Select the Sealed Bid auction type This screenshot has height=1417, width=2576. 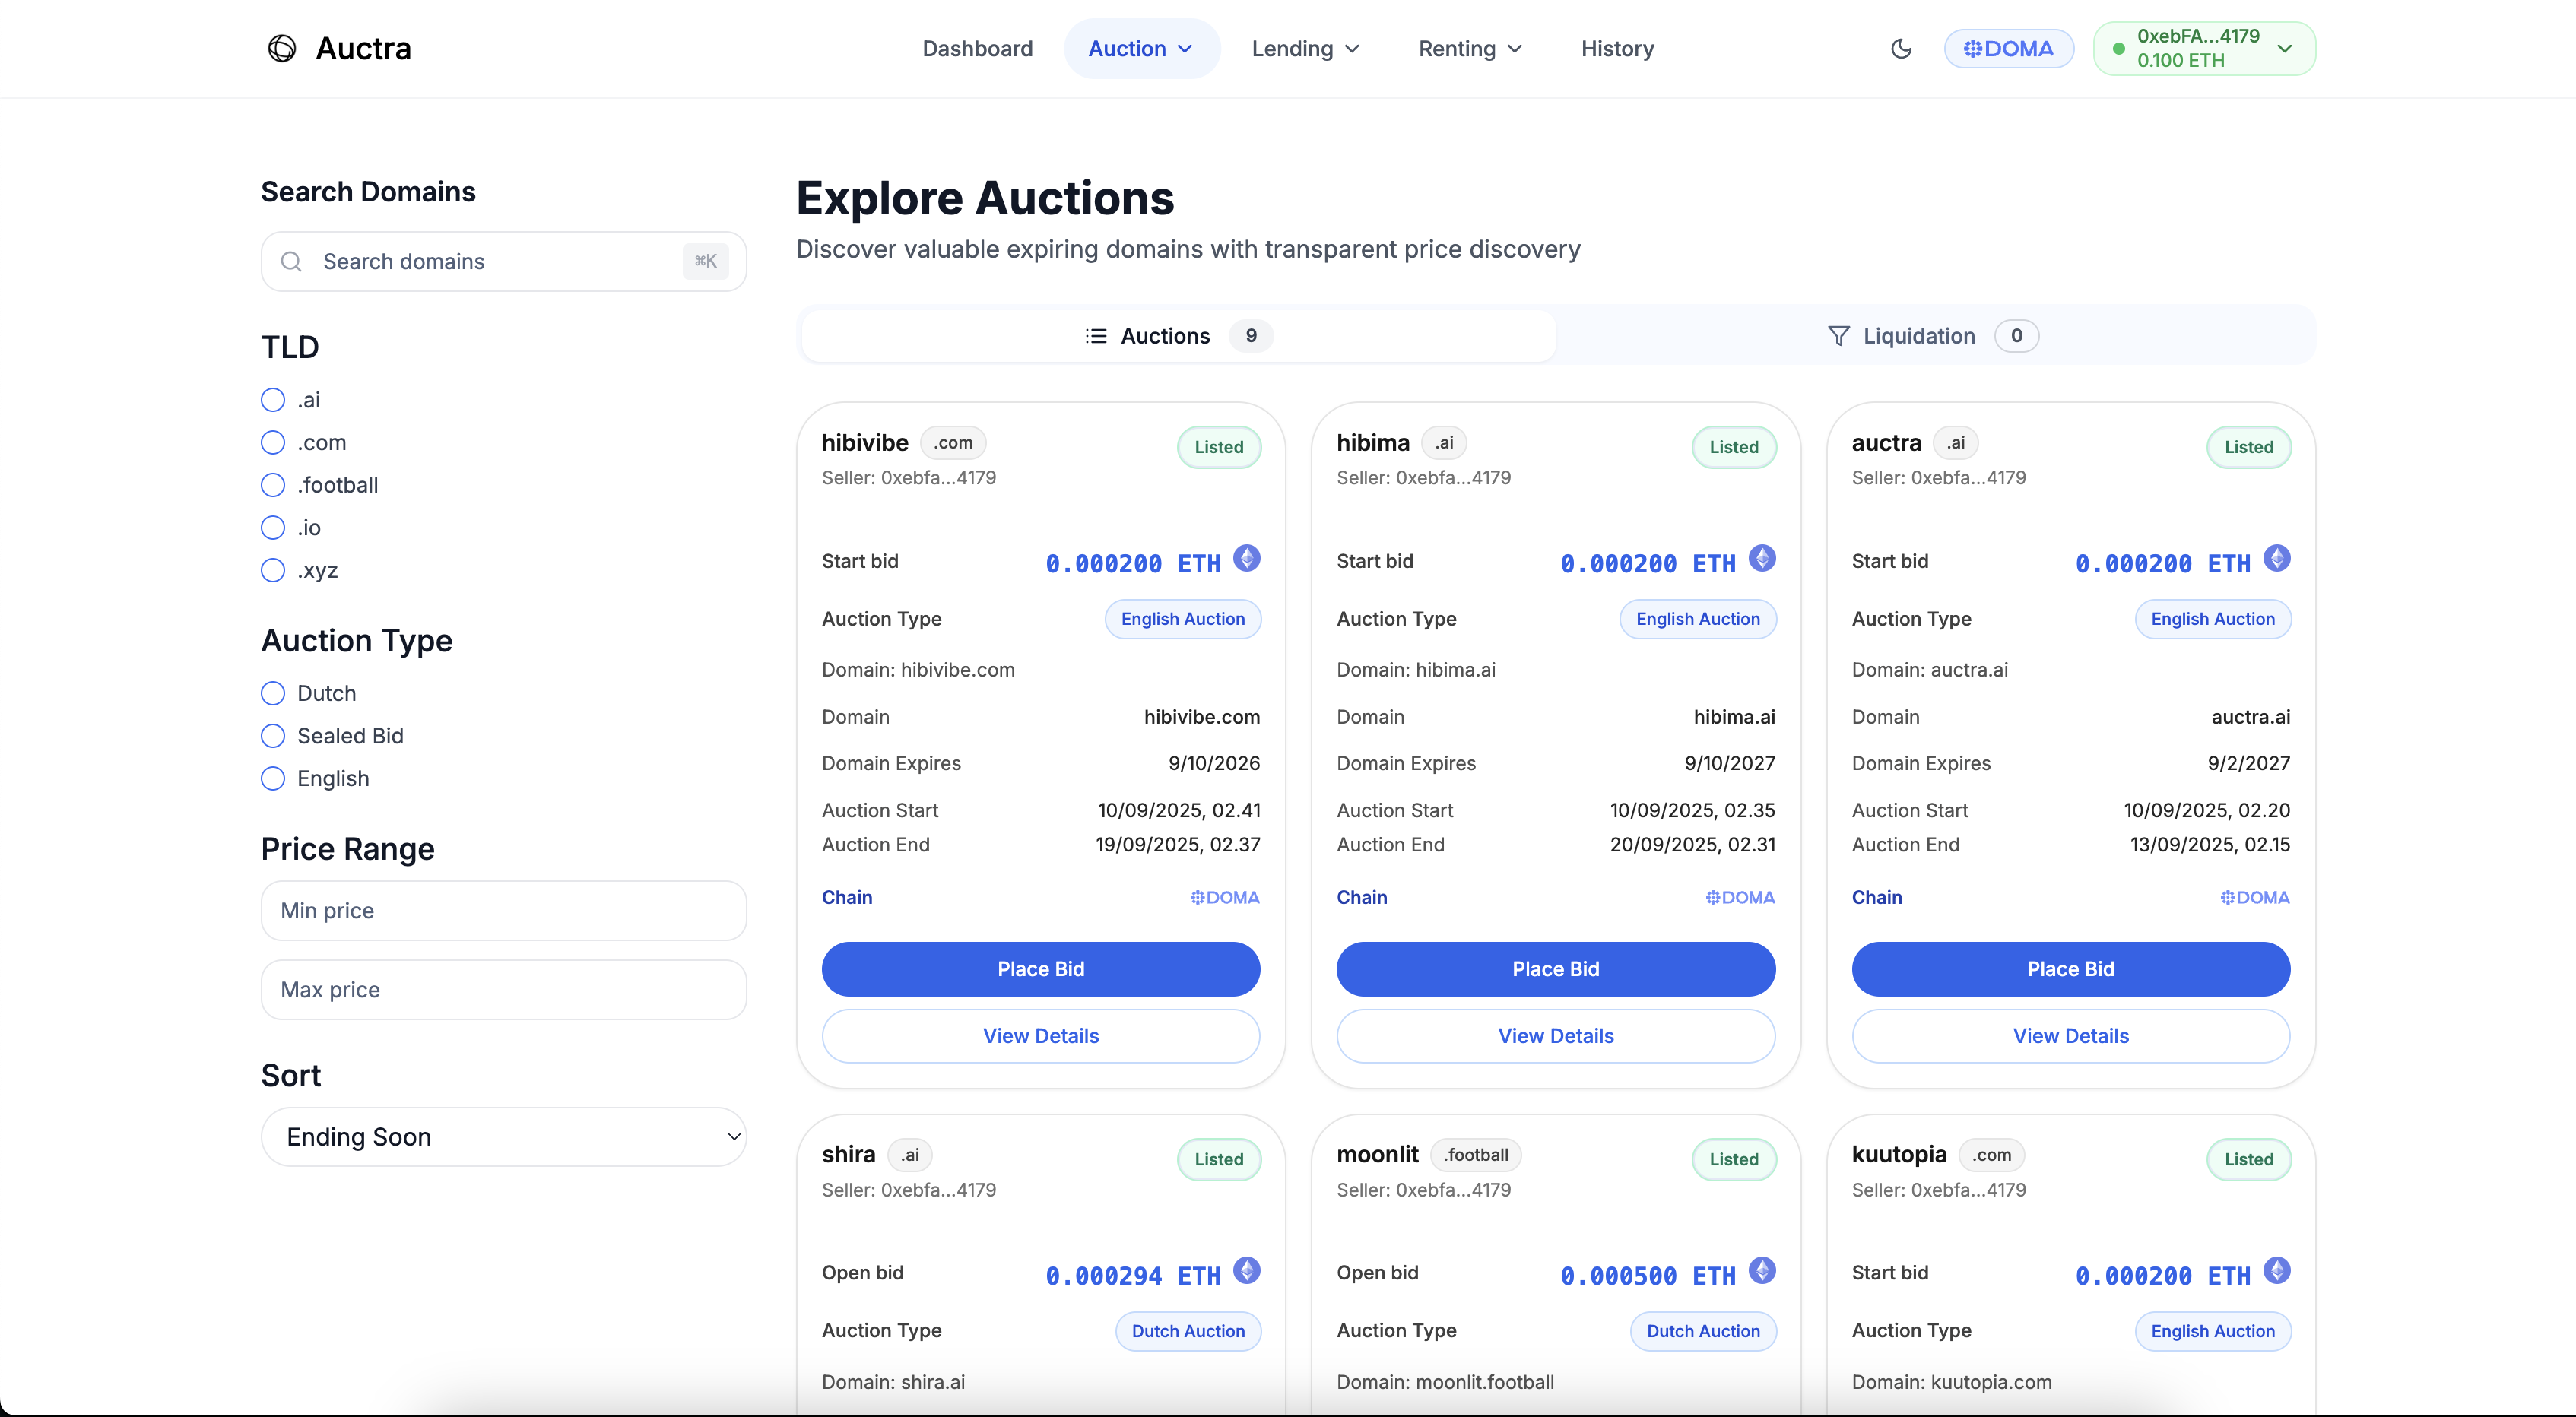click(273, 736)
